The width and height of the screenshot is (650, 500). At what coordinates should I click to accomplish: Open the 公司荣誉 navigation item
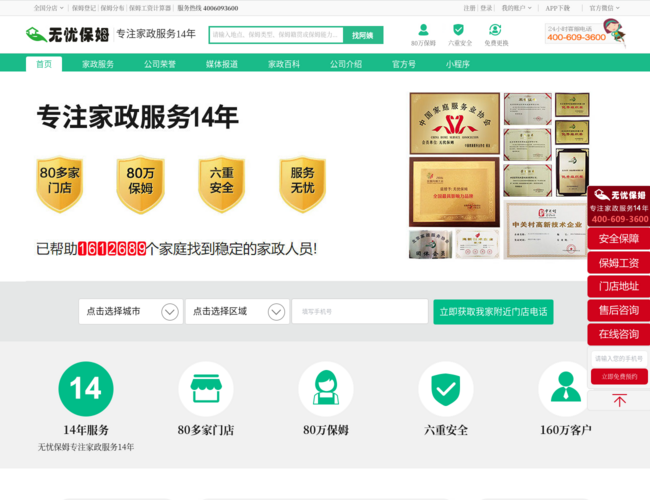160,64
